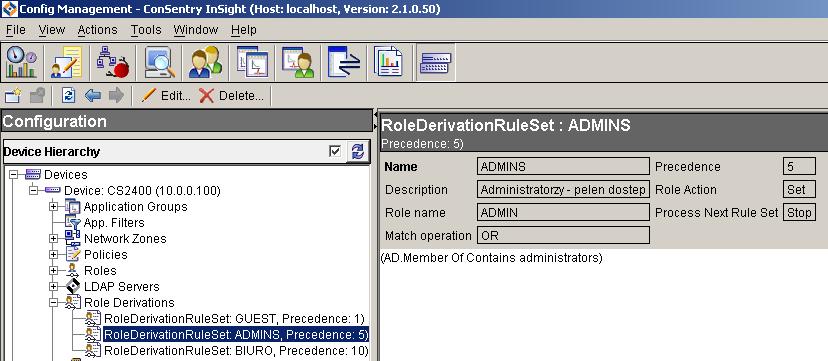Screen dimensions: 828x361
Task: Collapse the Devices root node
Action: [x=14, y=175]
